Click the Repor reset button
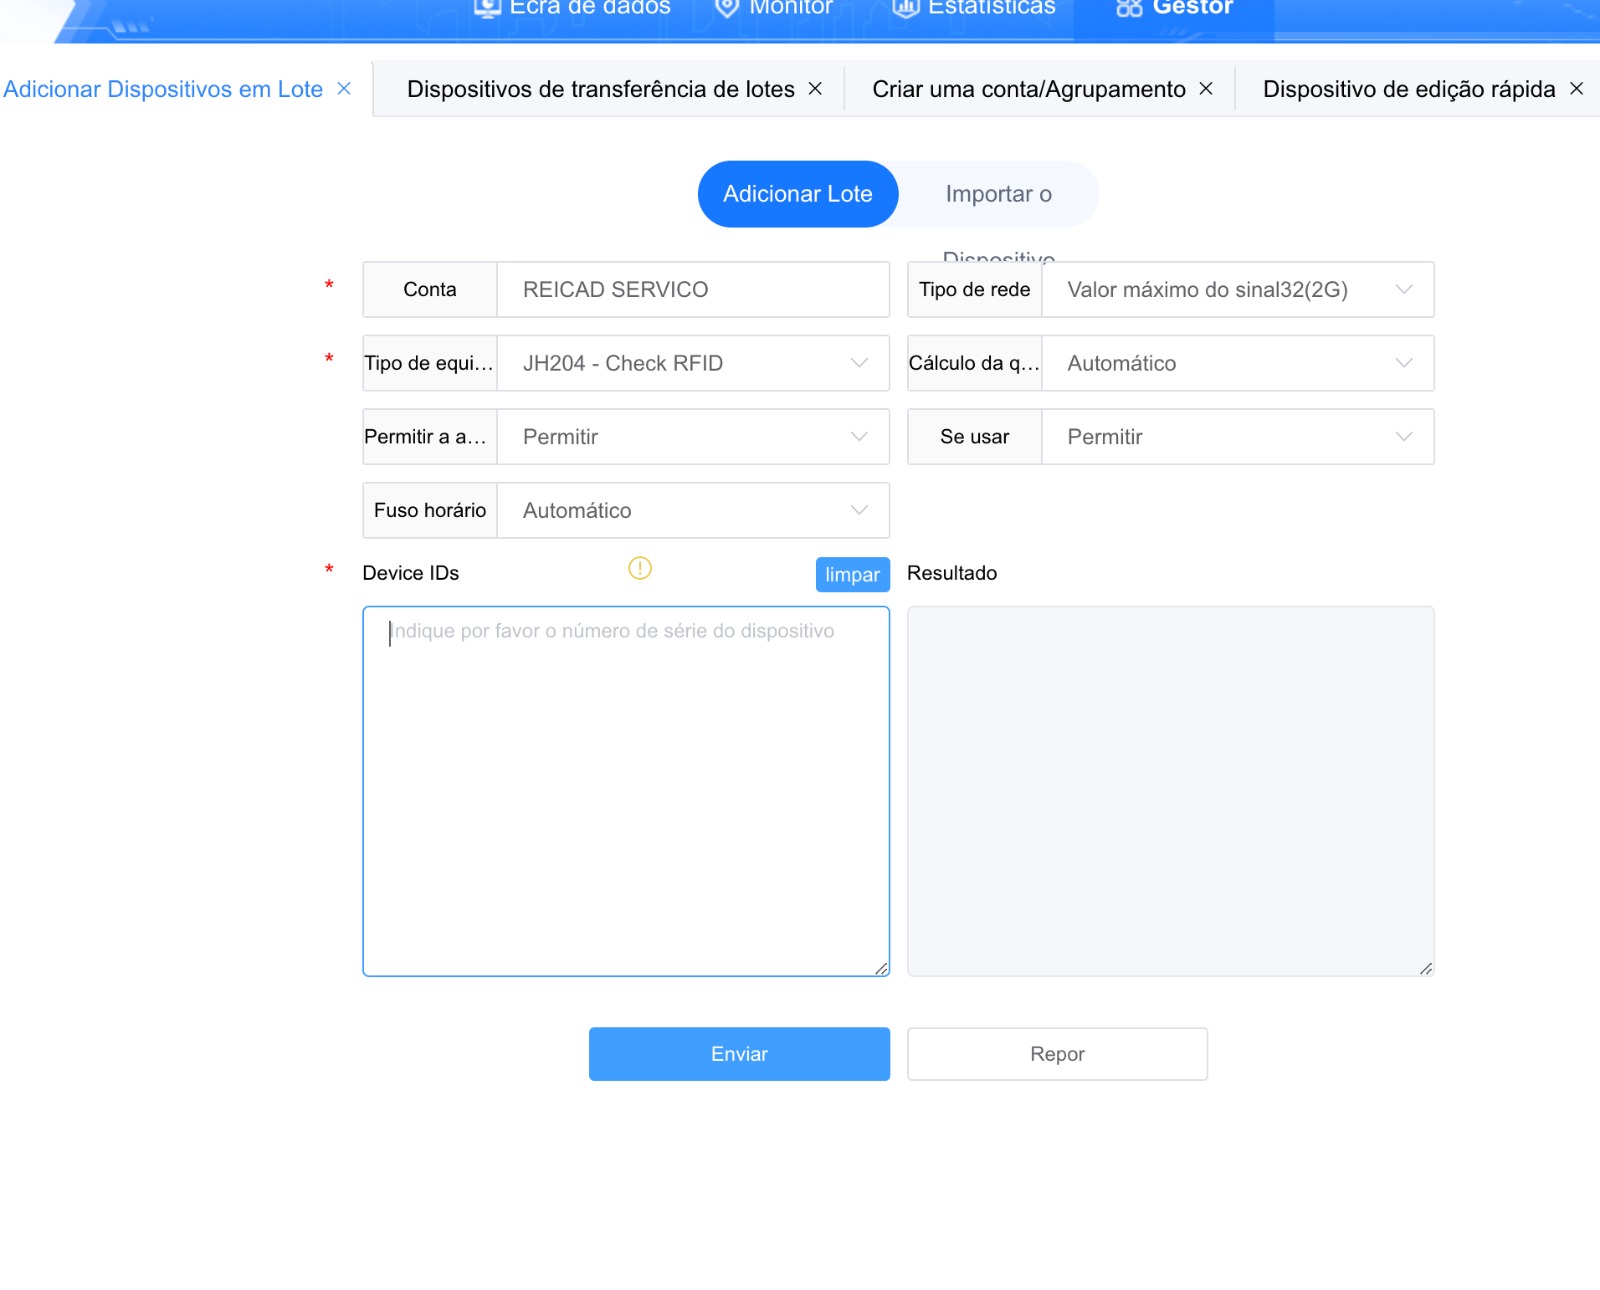Image resolution: width=1600 pixels, height=1290 pixels. pyautogui.click(x=1057, y=1054)
